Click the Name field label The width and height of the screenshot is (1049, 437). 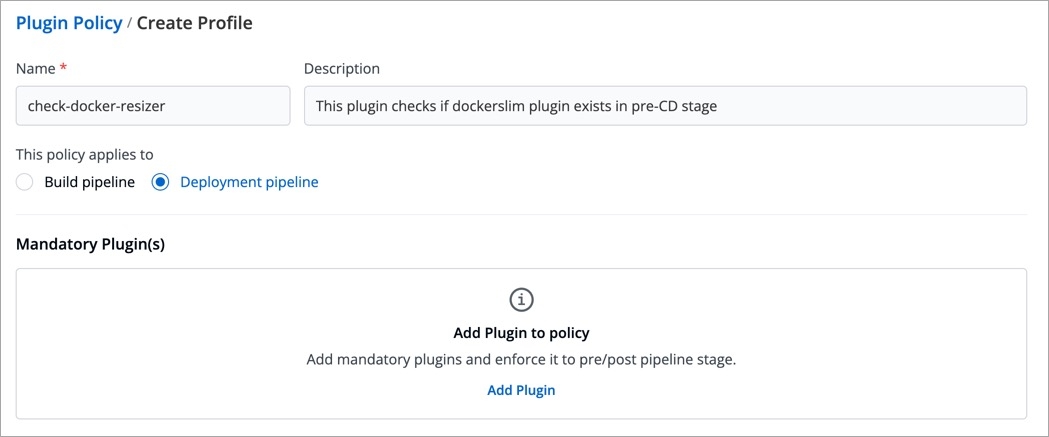point(35,69)
